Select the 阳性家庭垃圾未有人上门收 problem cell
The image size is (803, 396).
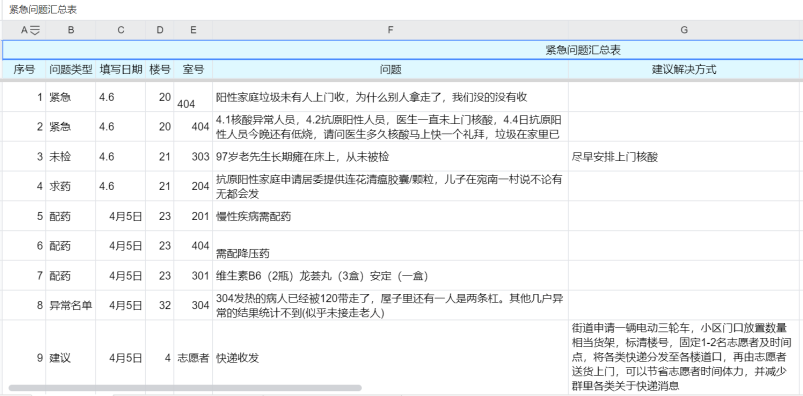pos(390,97)
